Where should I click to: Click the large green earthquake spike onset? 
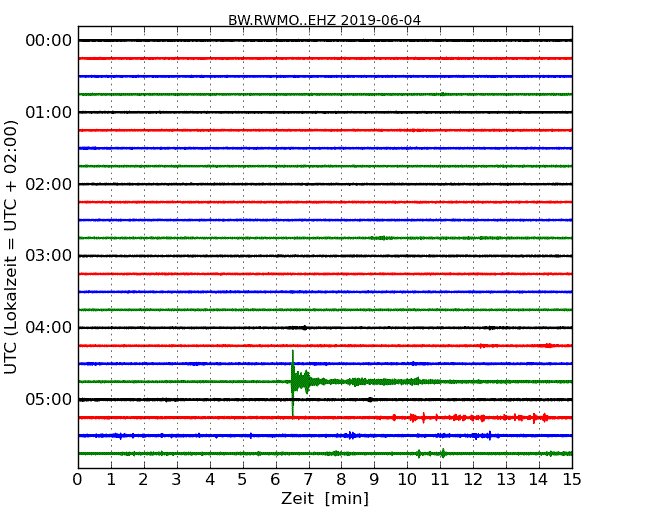click(293, 381)
